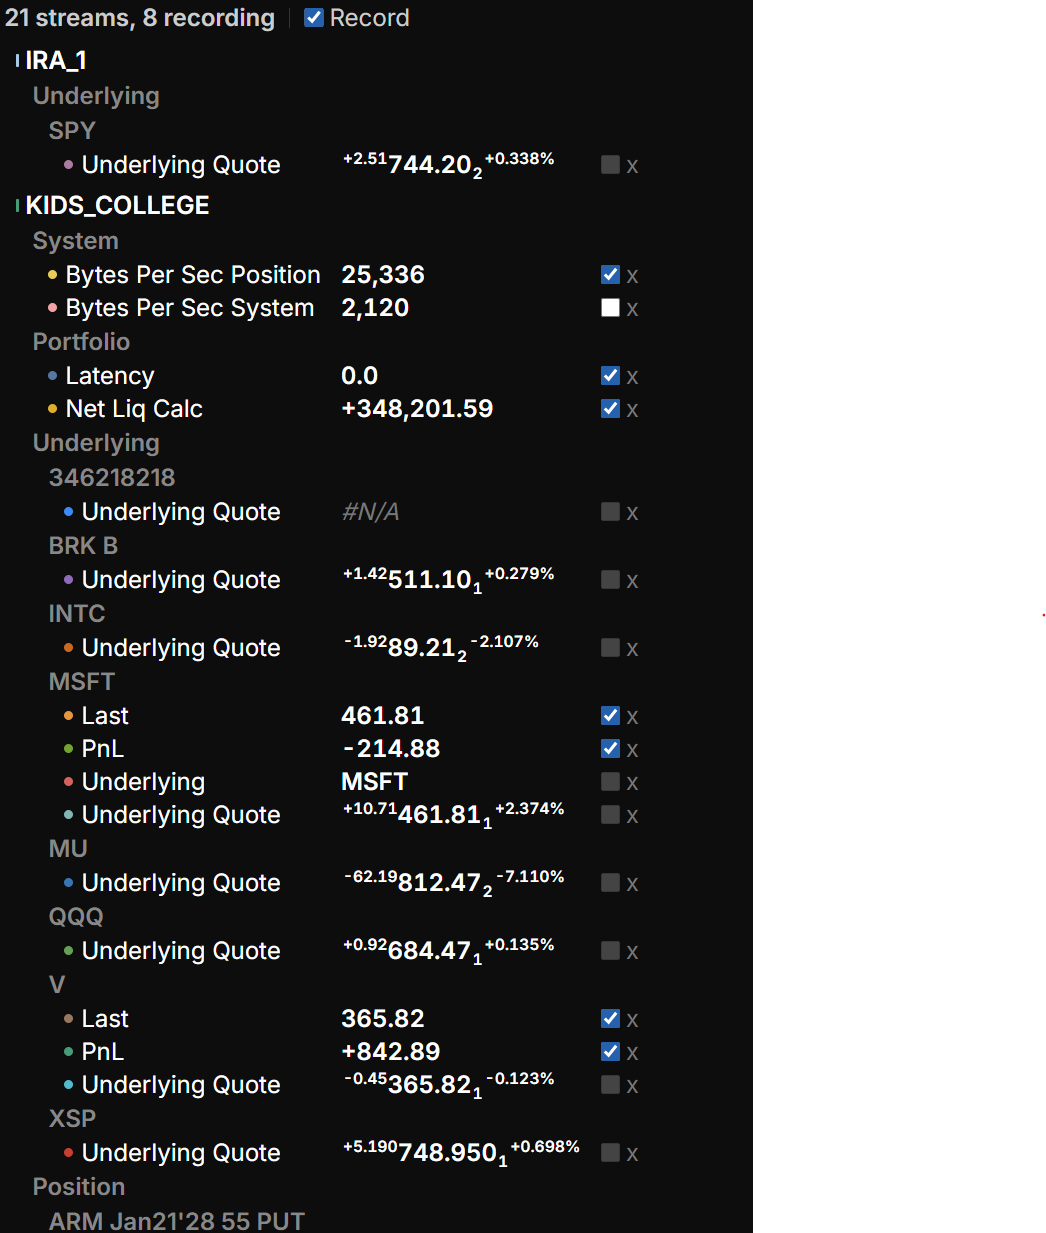Image resolution: width=1046 pixels, height=1233 pixels.
Task: Select ARM Jan21'28 55 PUT position
Action: pos(177,1221)
